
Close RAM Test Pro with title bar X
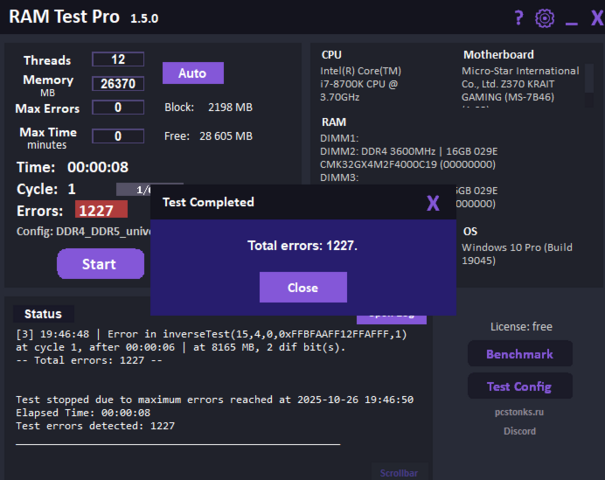(x=595, y=18)
